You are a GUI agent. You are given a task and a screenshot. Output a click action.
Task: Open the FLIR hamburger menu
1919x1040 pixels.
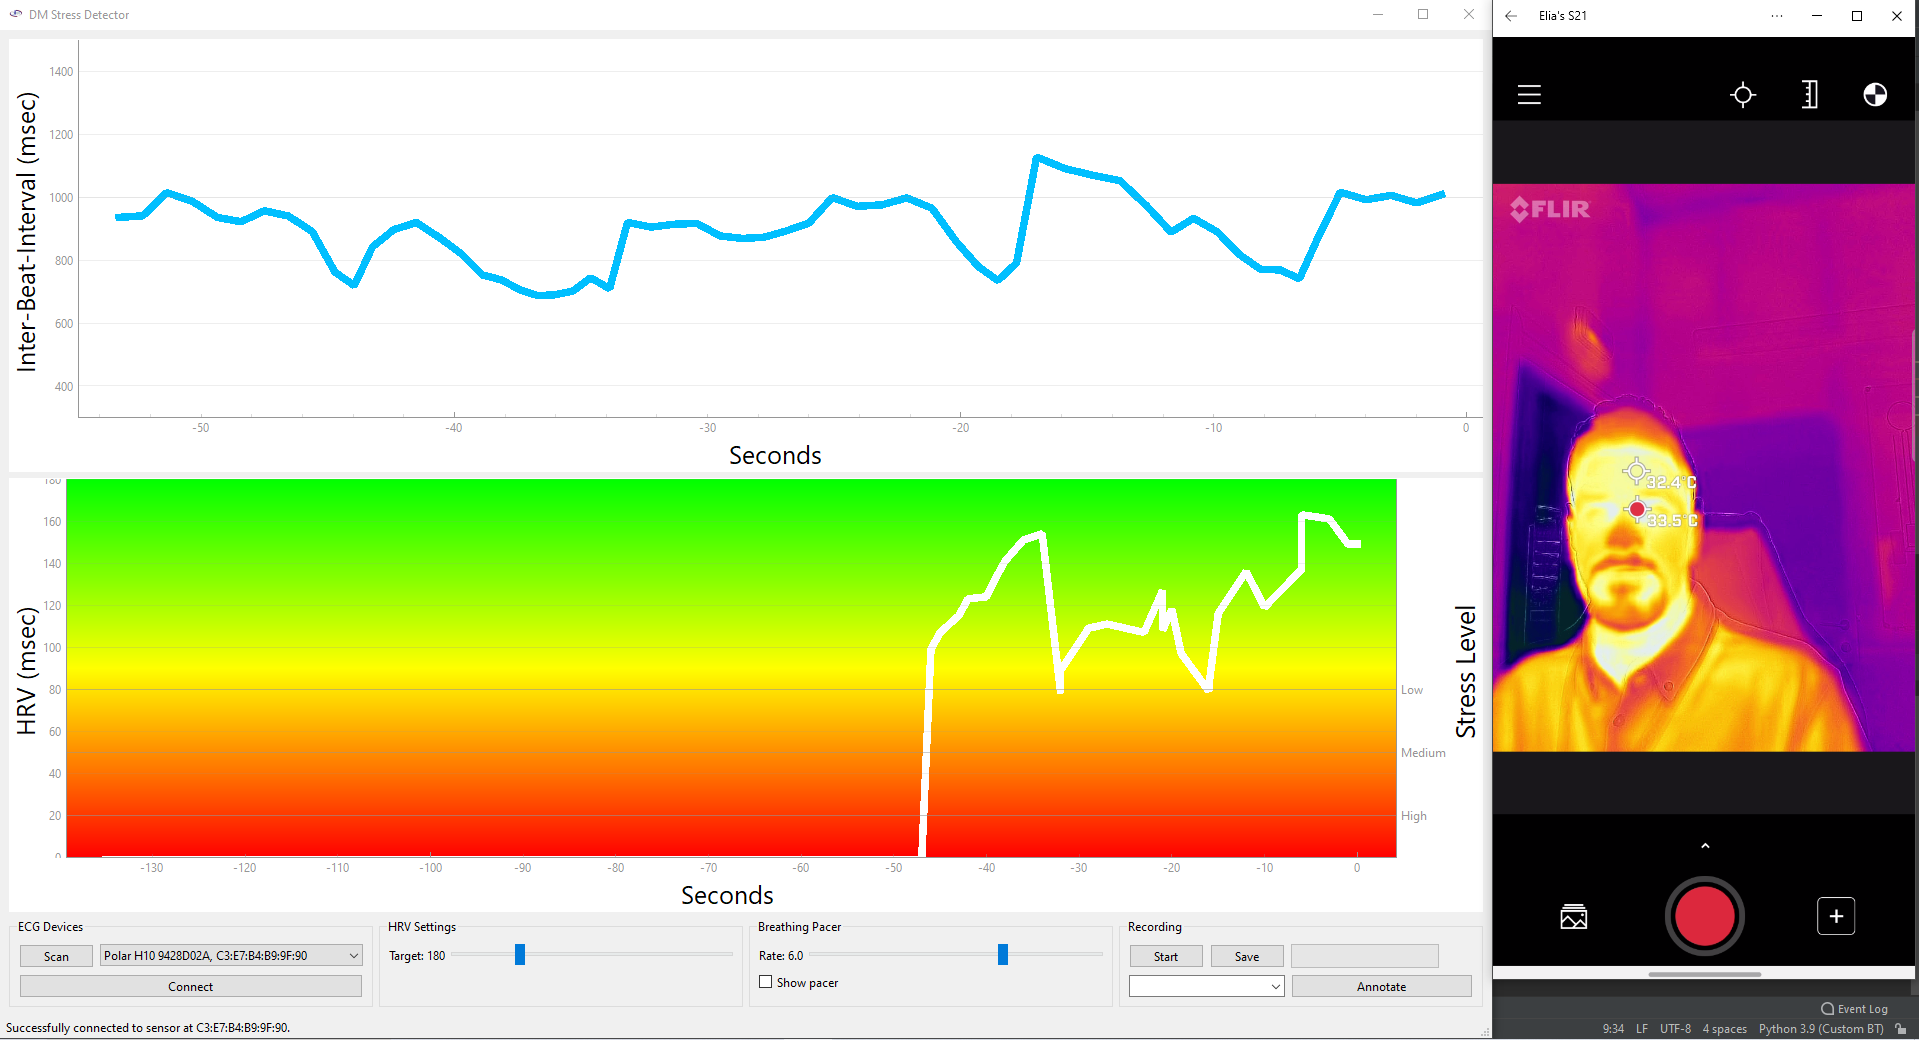click(x=1529, y=95)
